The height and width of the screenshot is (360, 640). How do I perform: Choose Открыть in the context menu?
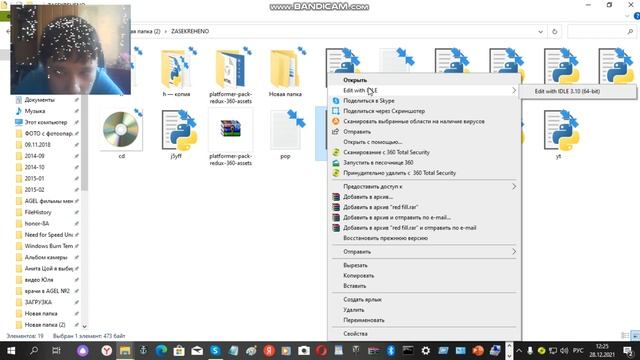[x=355, y=80]
